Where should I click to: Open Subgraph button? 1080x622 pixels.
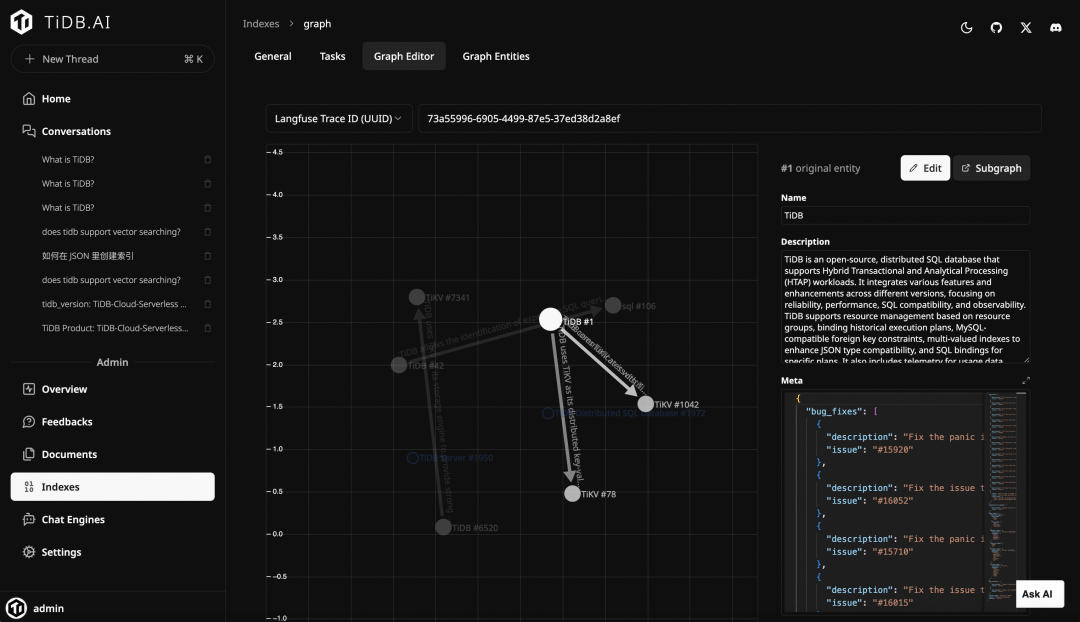point(991,168)
